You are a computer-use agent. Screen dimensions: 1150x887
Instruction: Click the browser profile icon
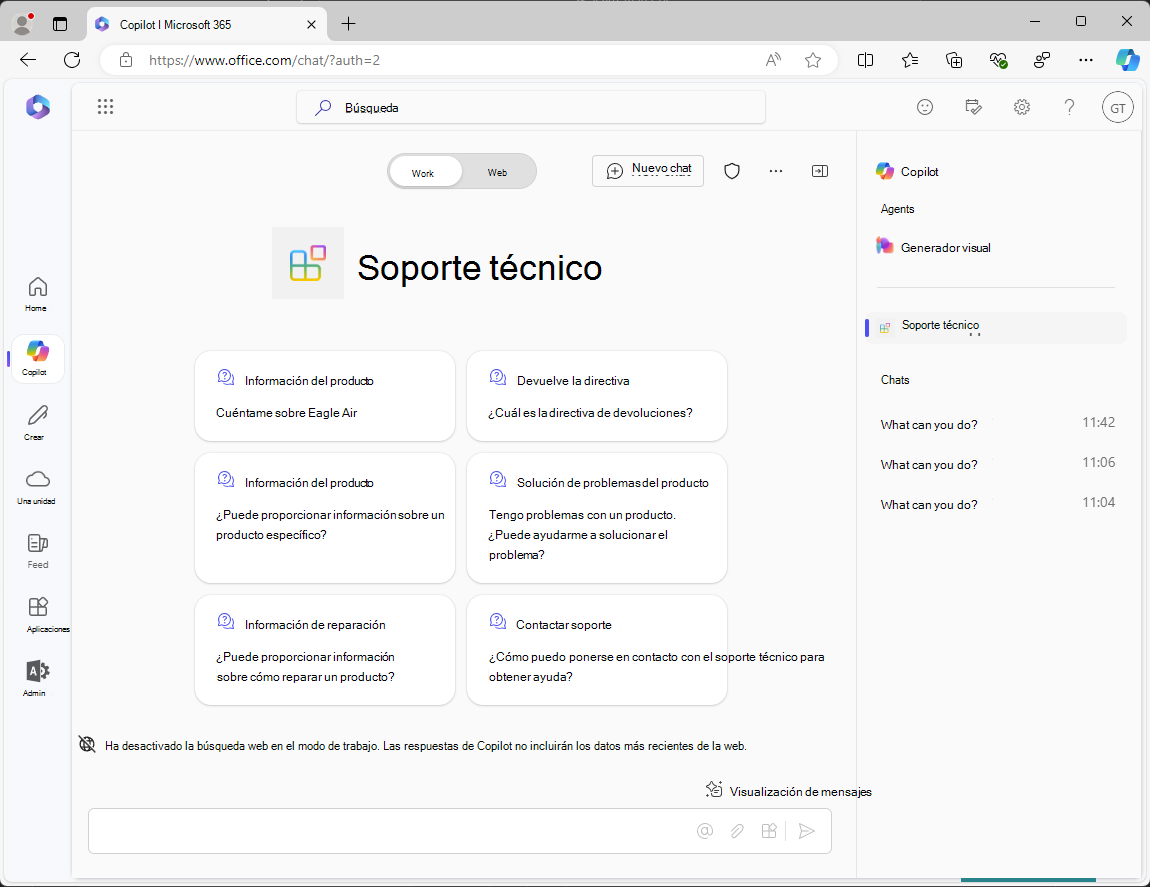(23, 24)
